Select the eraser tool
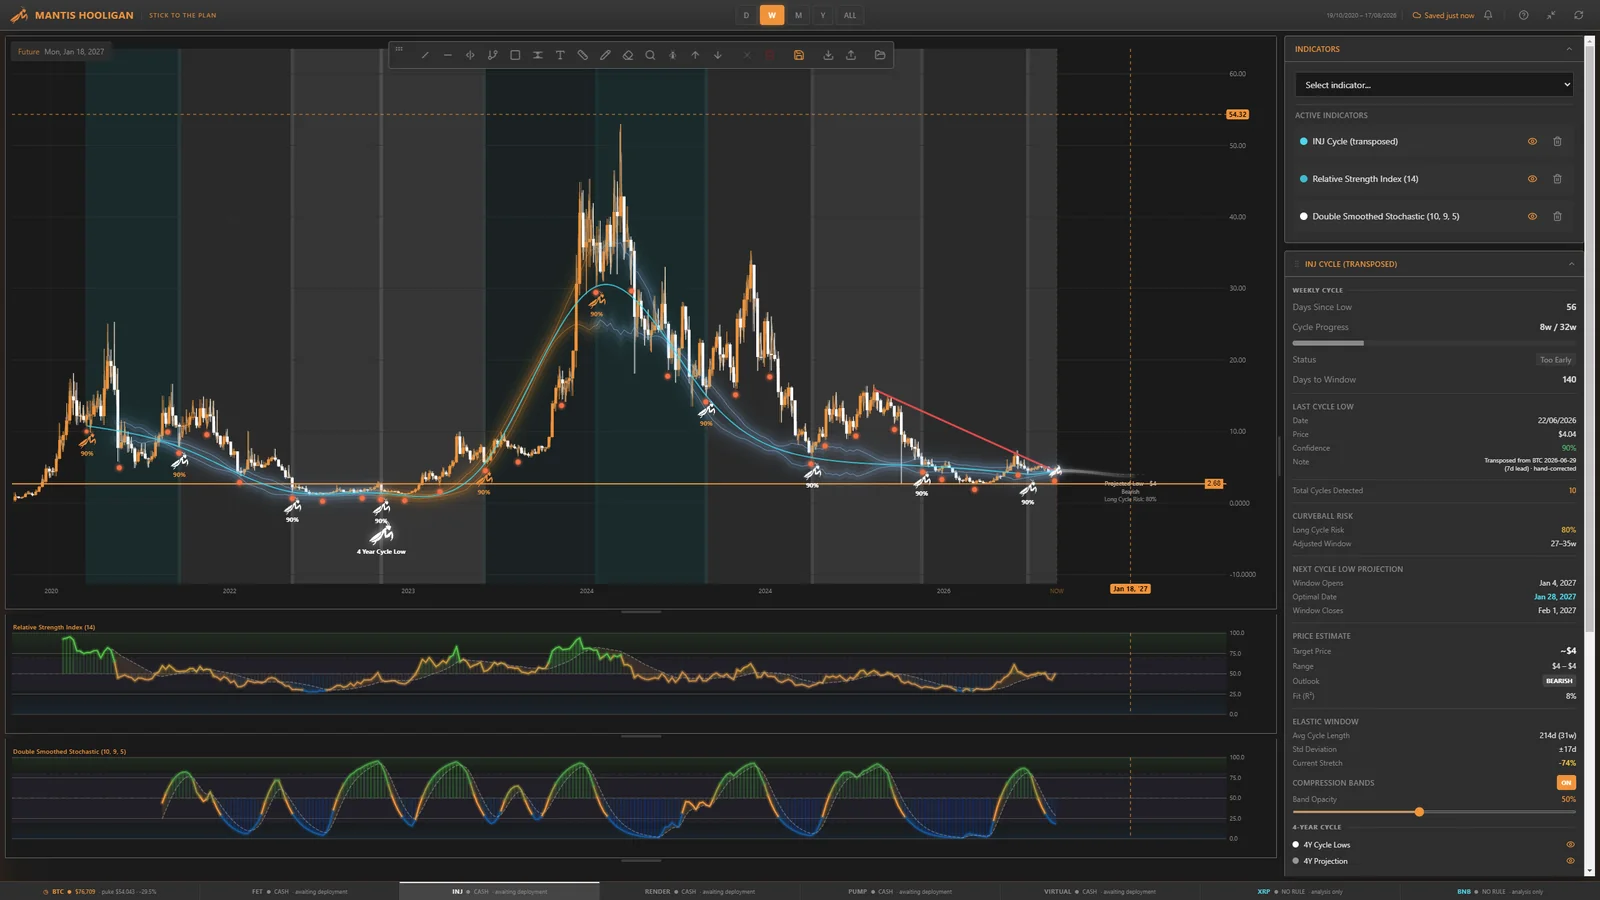This screenshot has width=1600, height=900. [x=627, y=55]
